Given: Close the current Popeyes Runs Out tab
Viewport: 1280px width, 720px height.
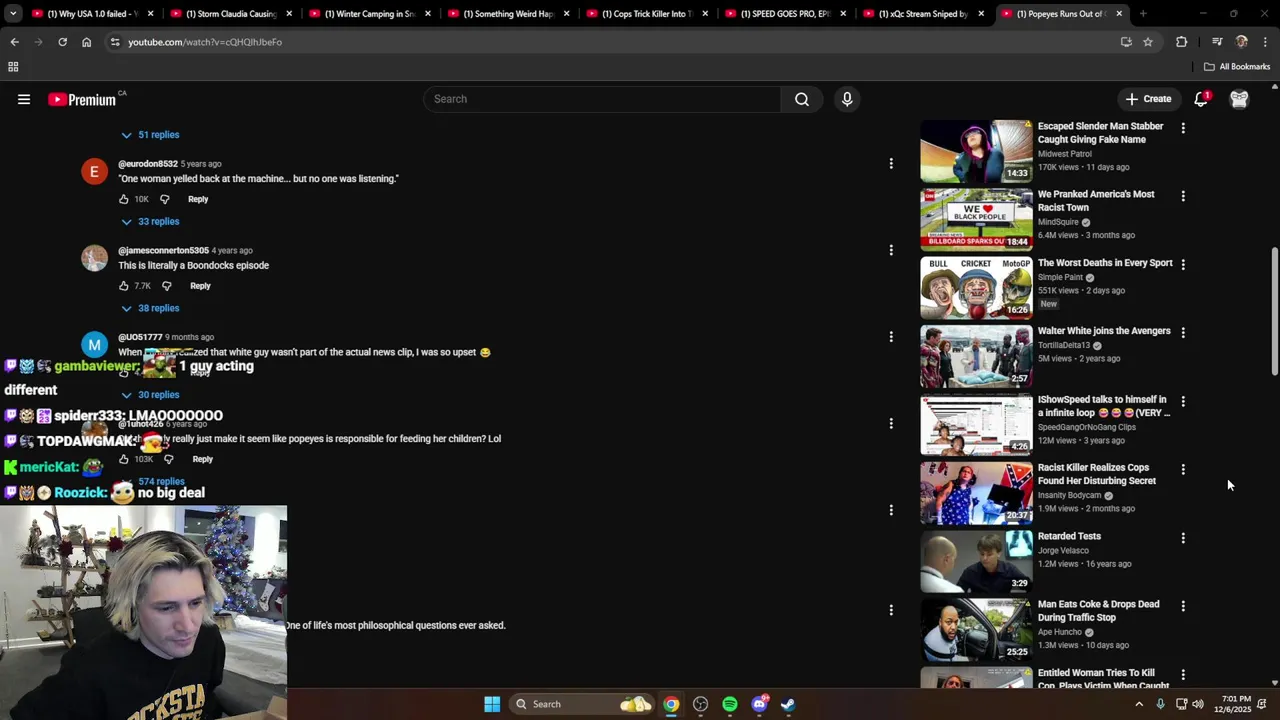Looking at the screenshot, I should point(1119,14).
